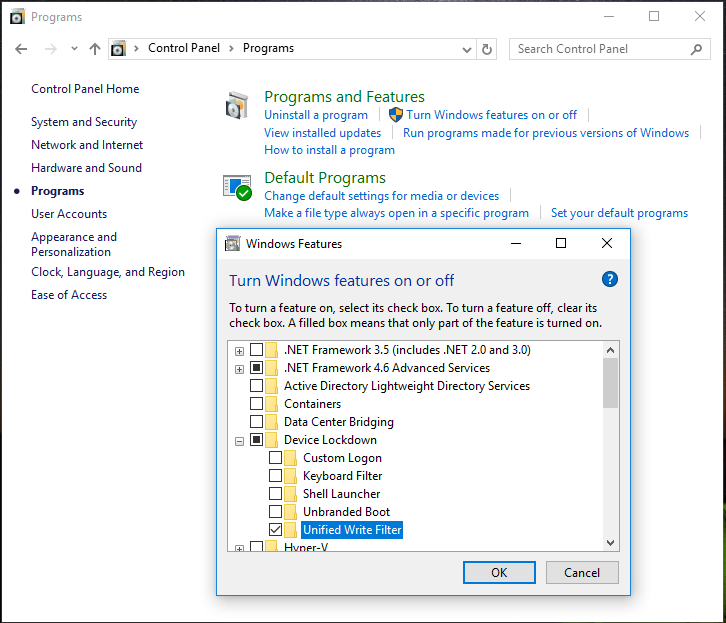Go up one level with up arrow

click(95, 49)
